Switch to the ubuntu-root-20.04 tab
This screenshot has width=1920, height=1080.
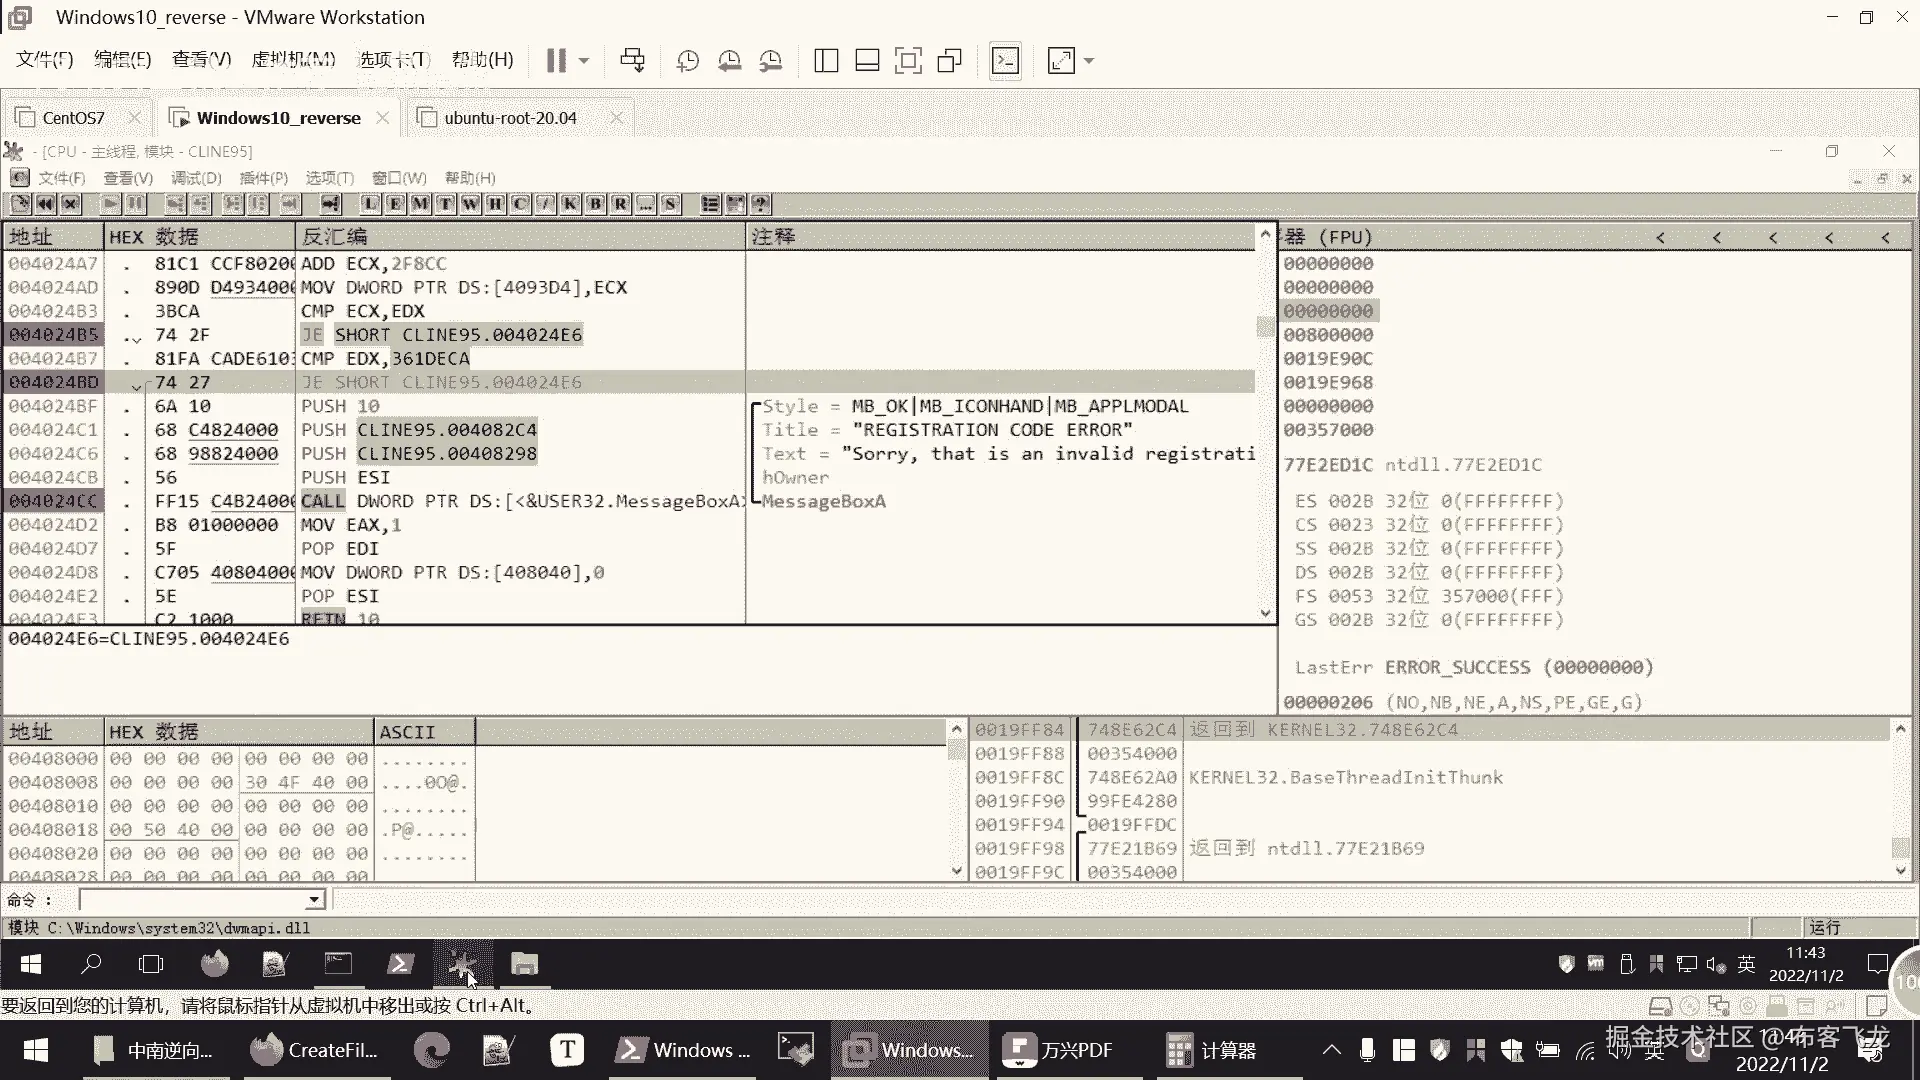click(510, 118)
